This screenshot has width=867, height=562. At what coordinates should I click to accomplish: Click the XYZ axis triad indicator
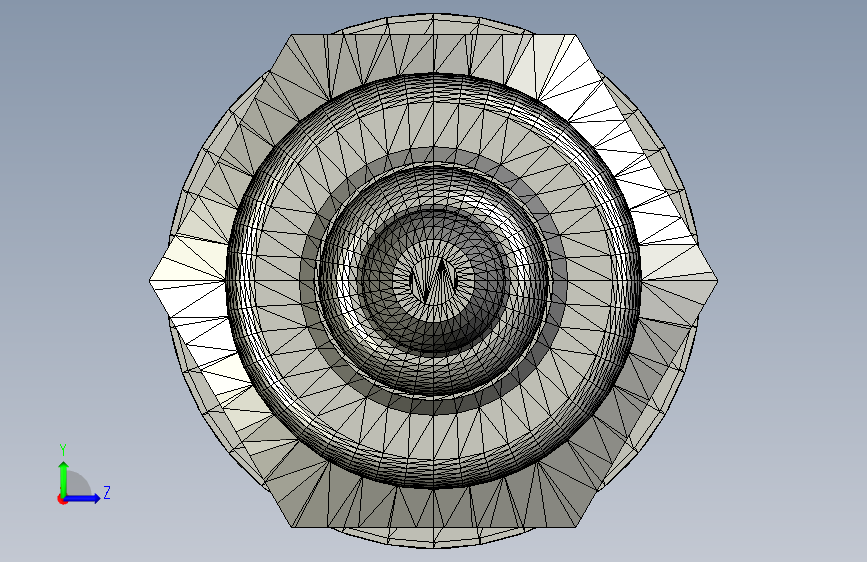(83, 475)
